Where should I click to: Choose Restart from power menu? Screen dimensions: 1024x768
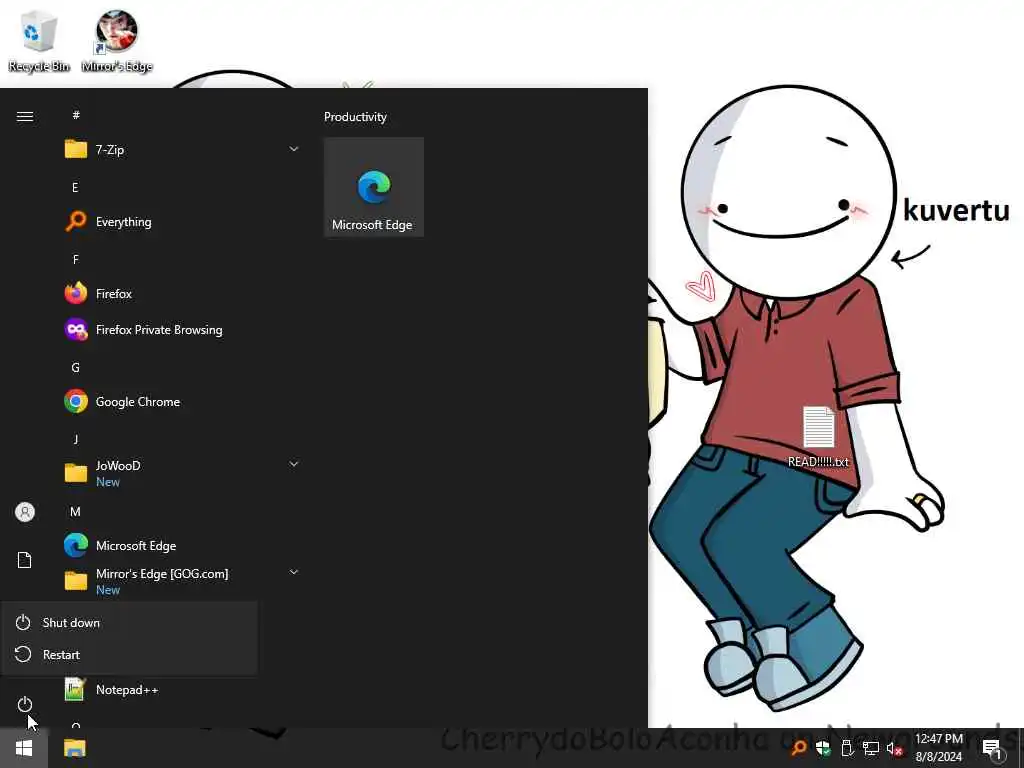tap(129, 654)
